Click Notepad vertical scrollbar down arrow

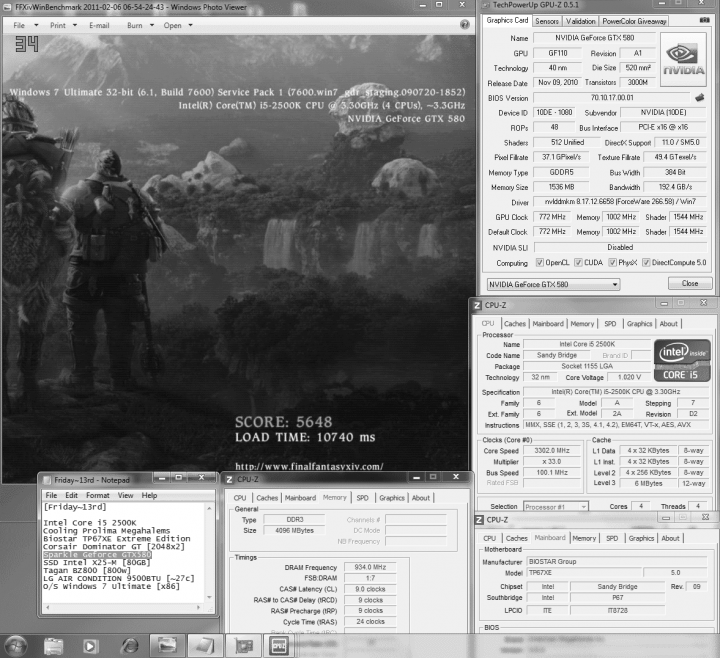click(x=209, y=597)
